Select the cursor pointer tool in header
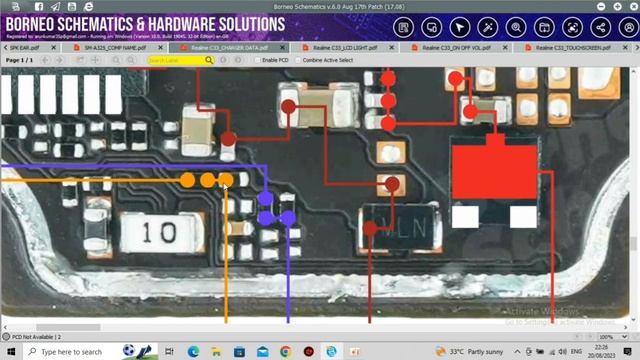 point(460,27)
